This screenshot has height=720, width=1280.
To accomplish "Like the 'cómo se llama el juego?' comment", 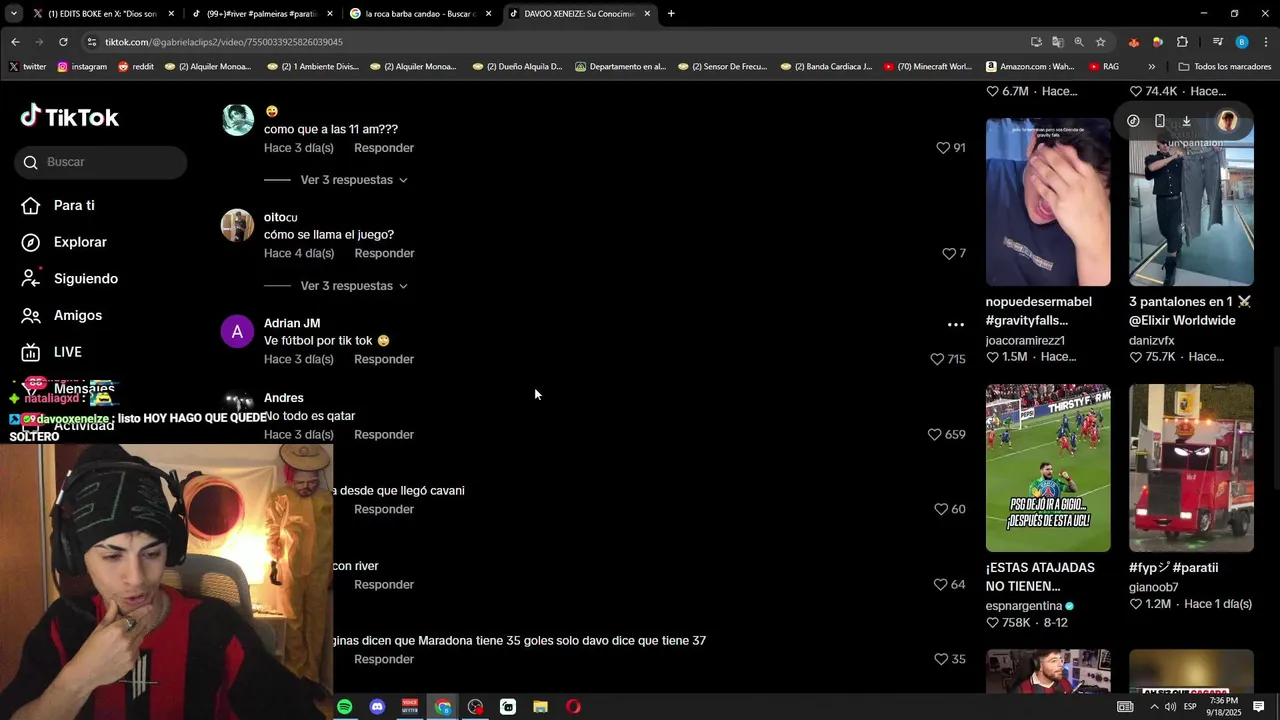I will coord(949,253).
